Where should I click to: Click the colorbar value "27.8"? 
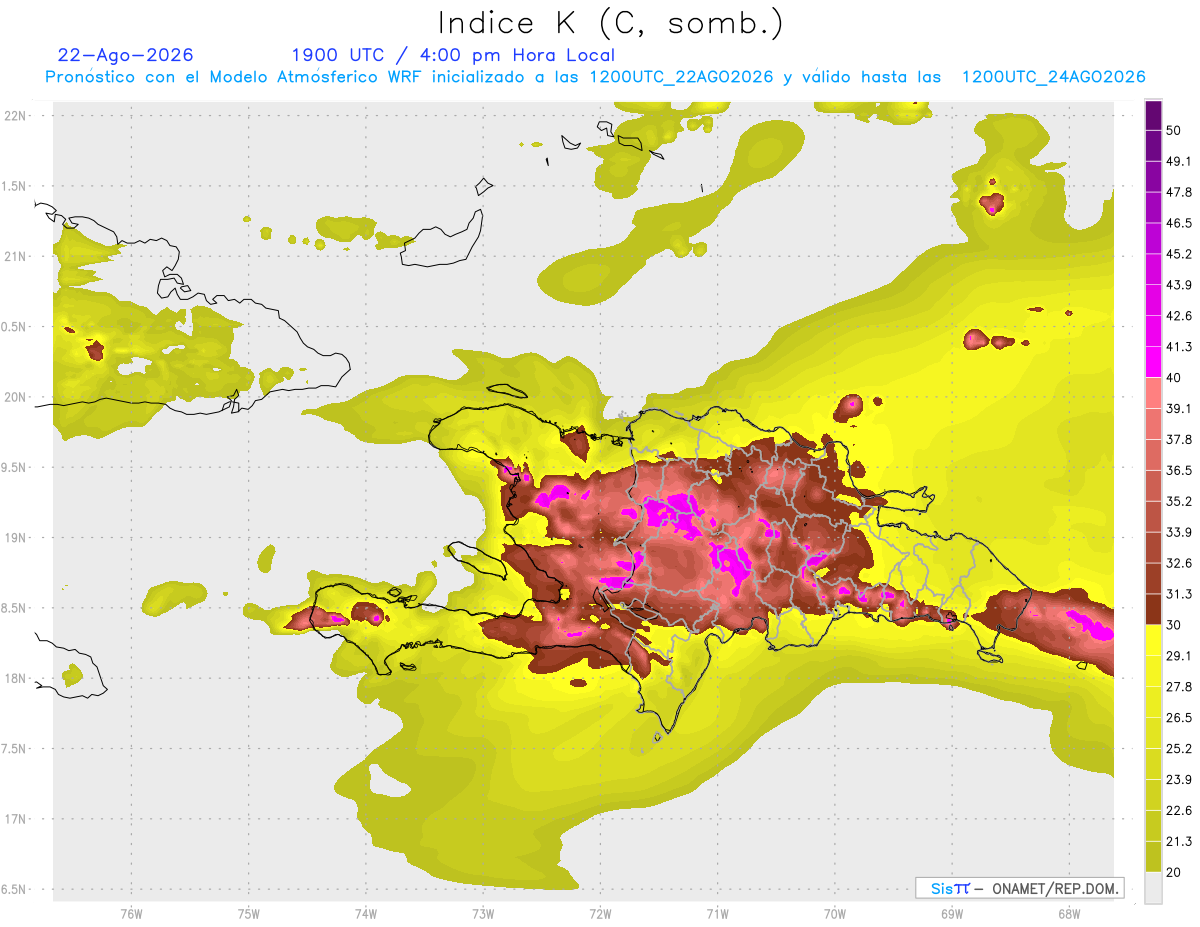tap(1179, 687)
